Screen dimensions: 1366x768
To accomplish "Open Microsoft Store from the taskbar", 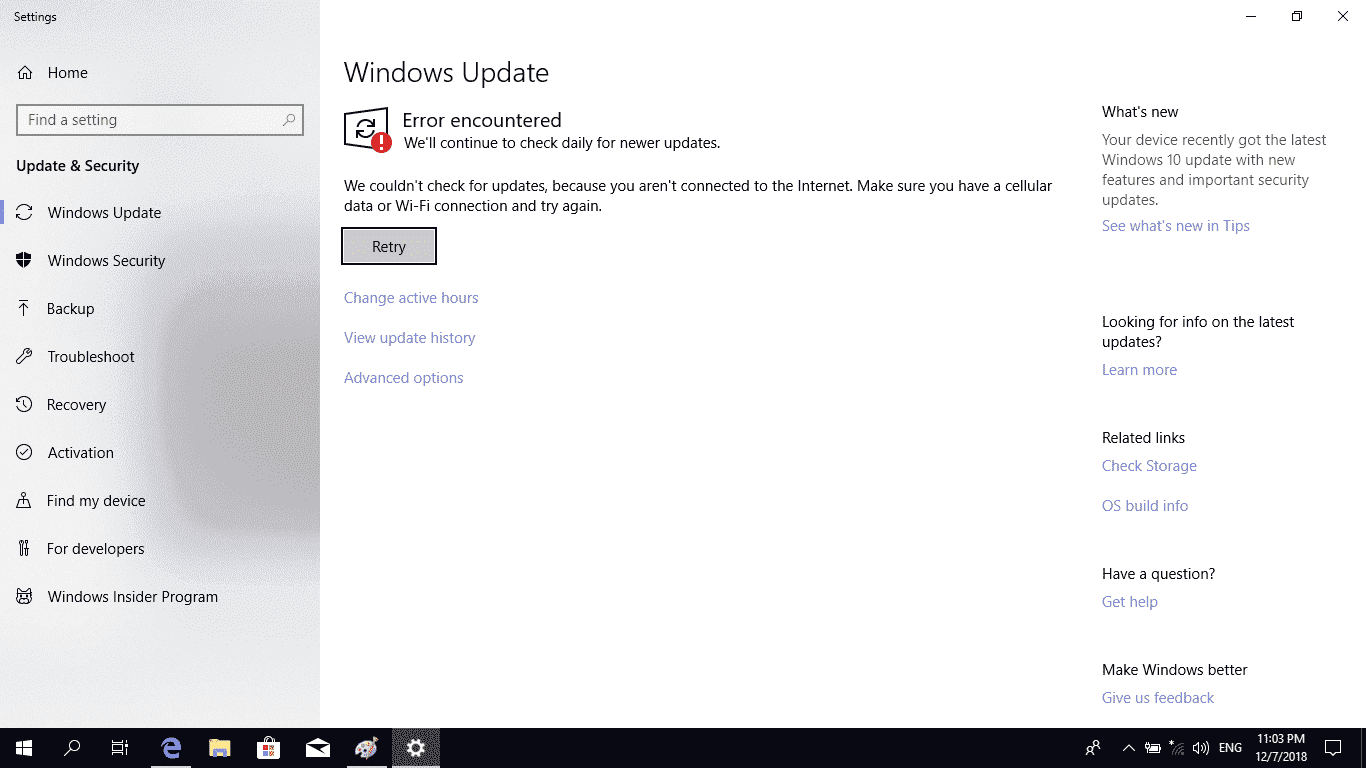I will [x=269, y=748].
